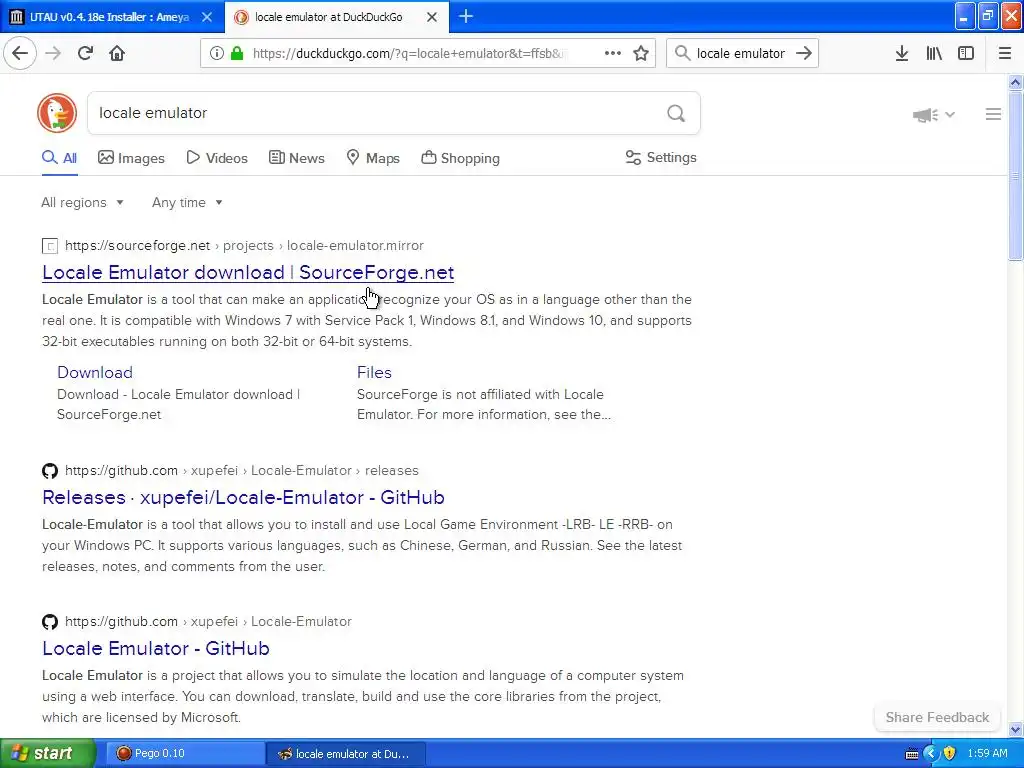Image resolution: width=1024 pixels, height=768 pixels.
Task: Click GitHub icon beside releases result
Action: point(50,471)
